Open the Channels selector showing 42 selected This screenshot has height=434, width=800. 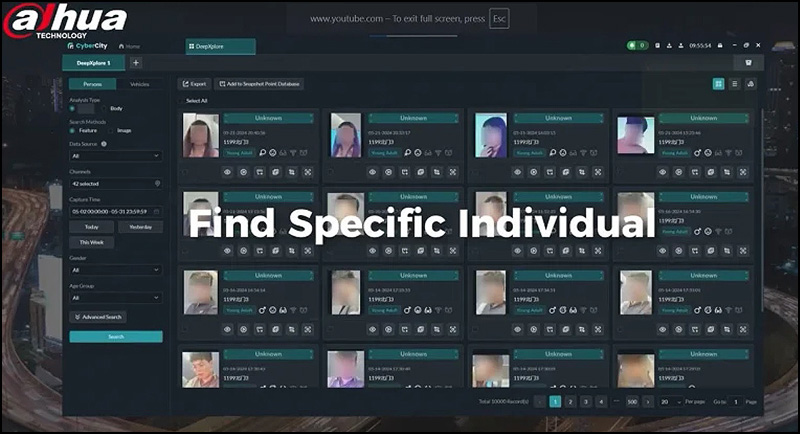point(116,184)
